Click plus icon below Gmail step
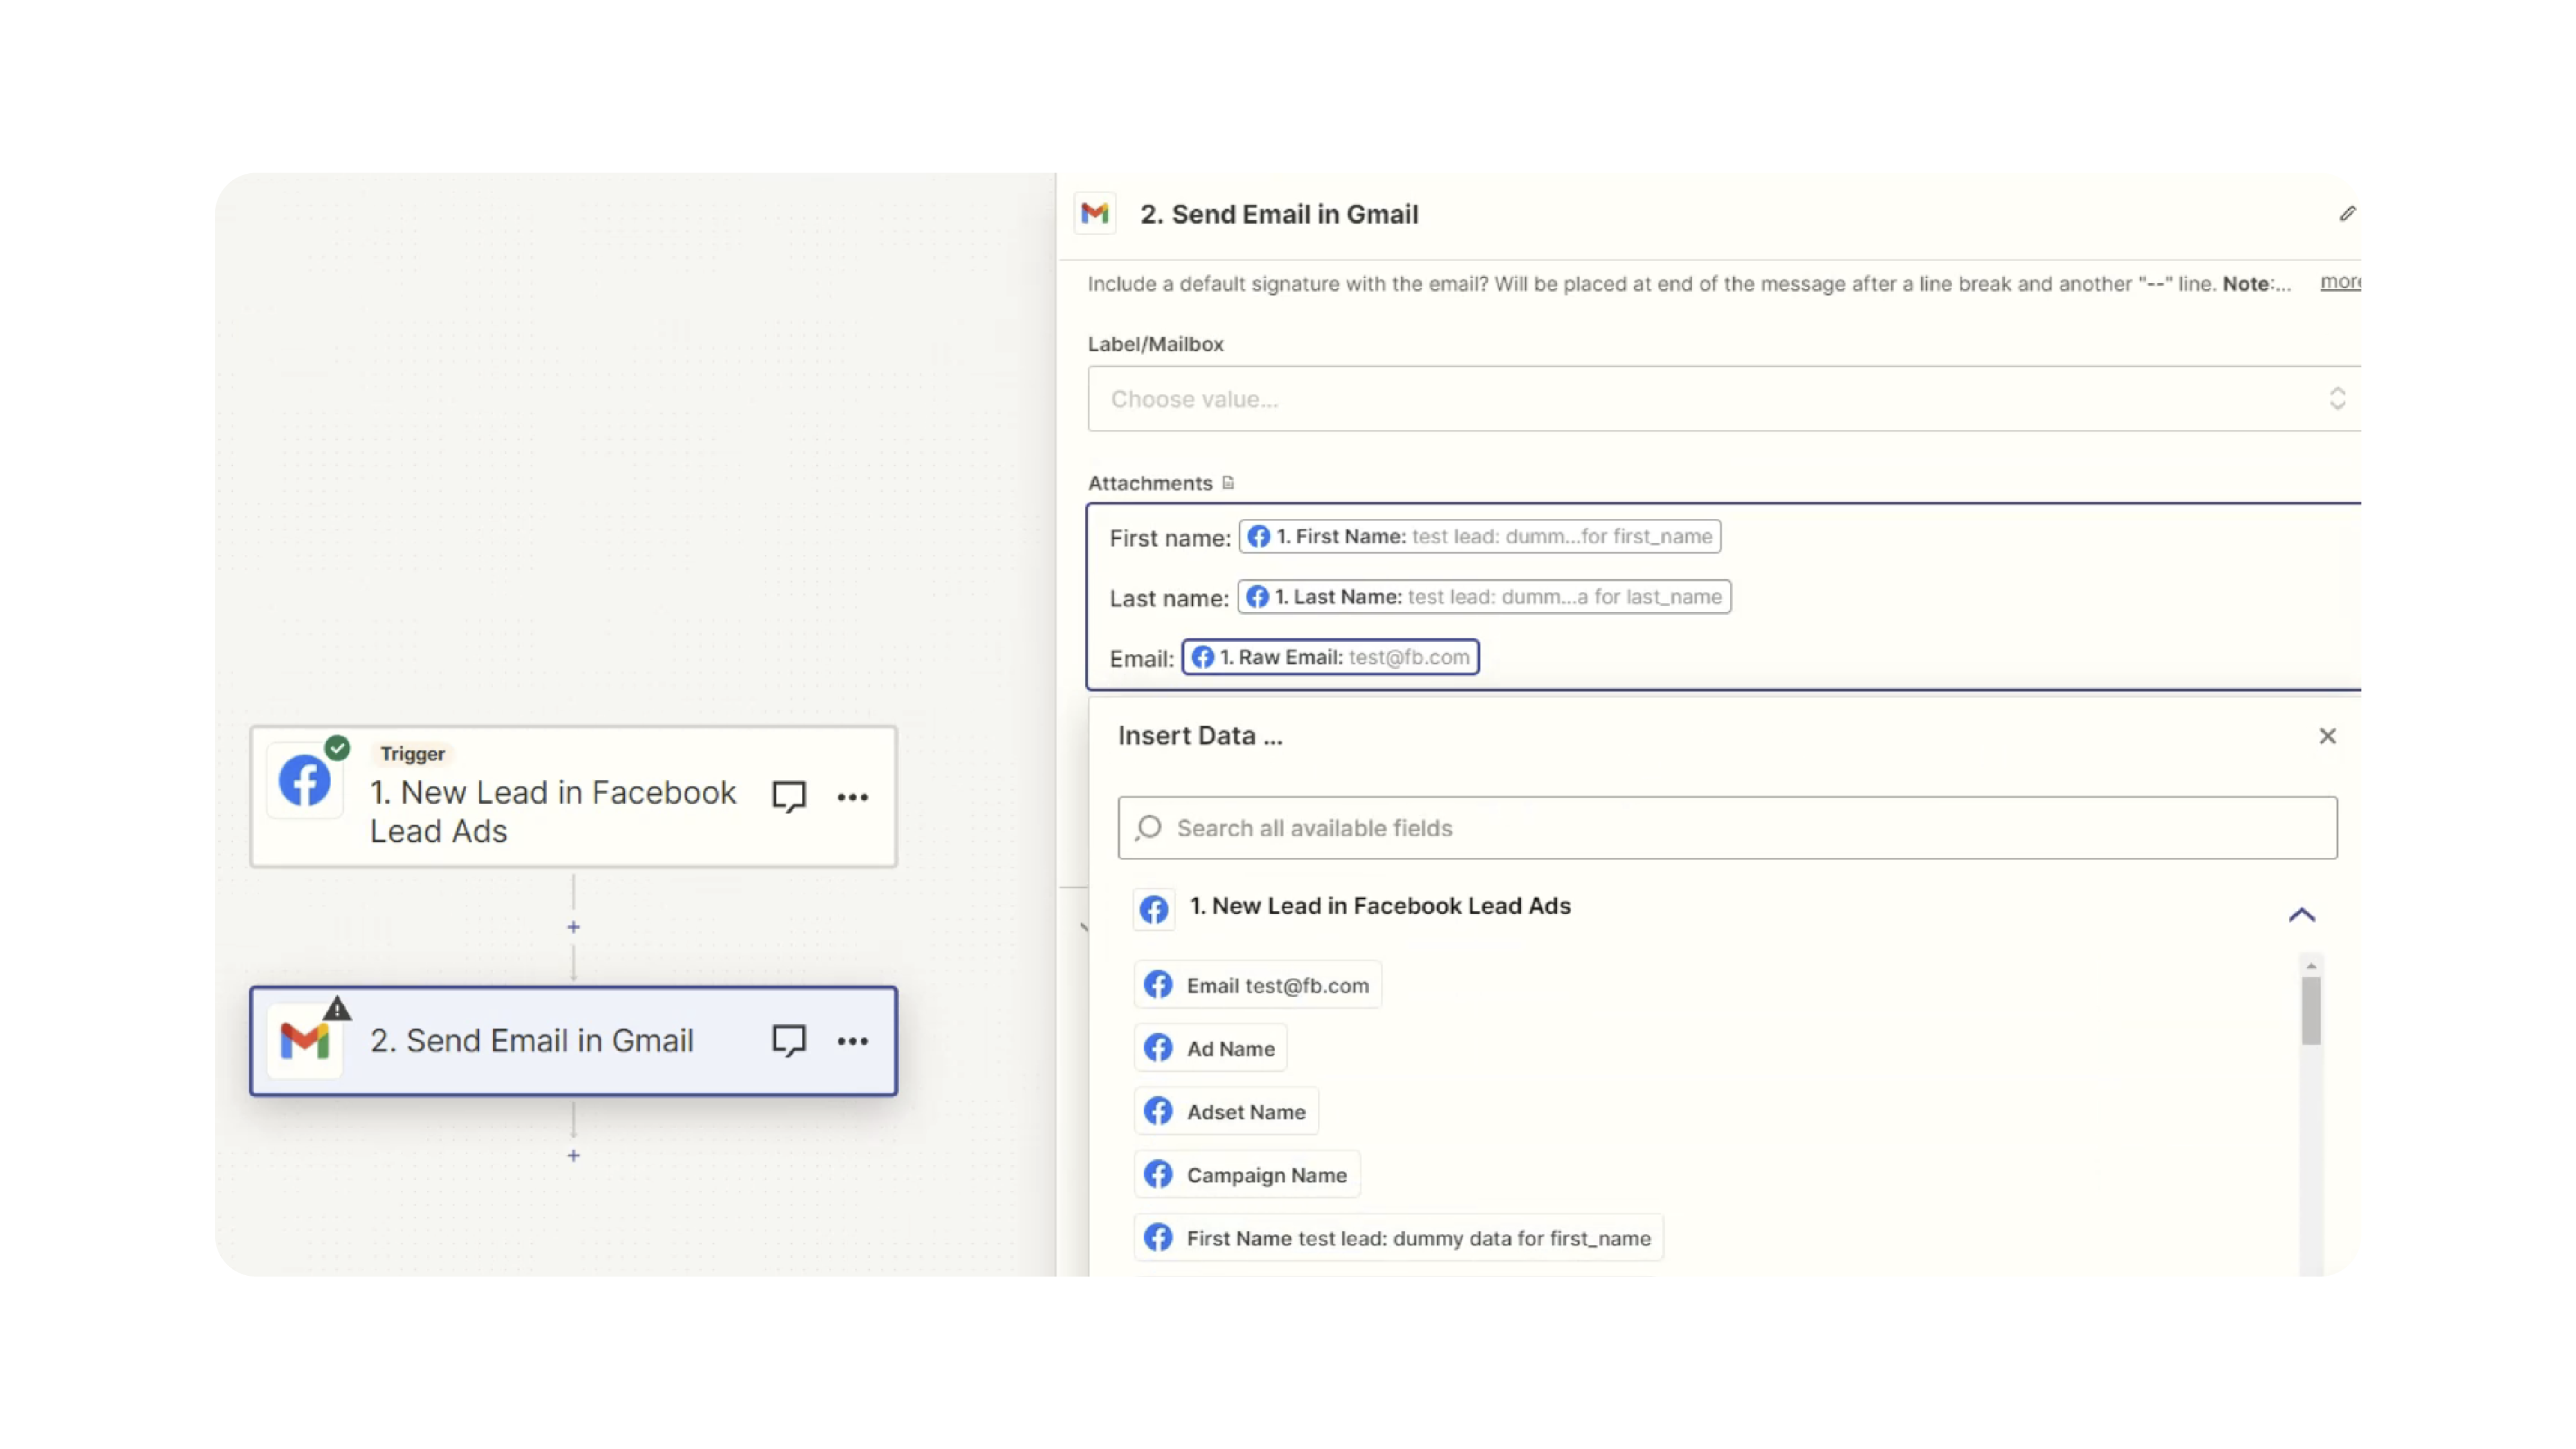The image size is (2576, 1449). 573,1155
